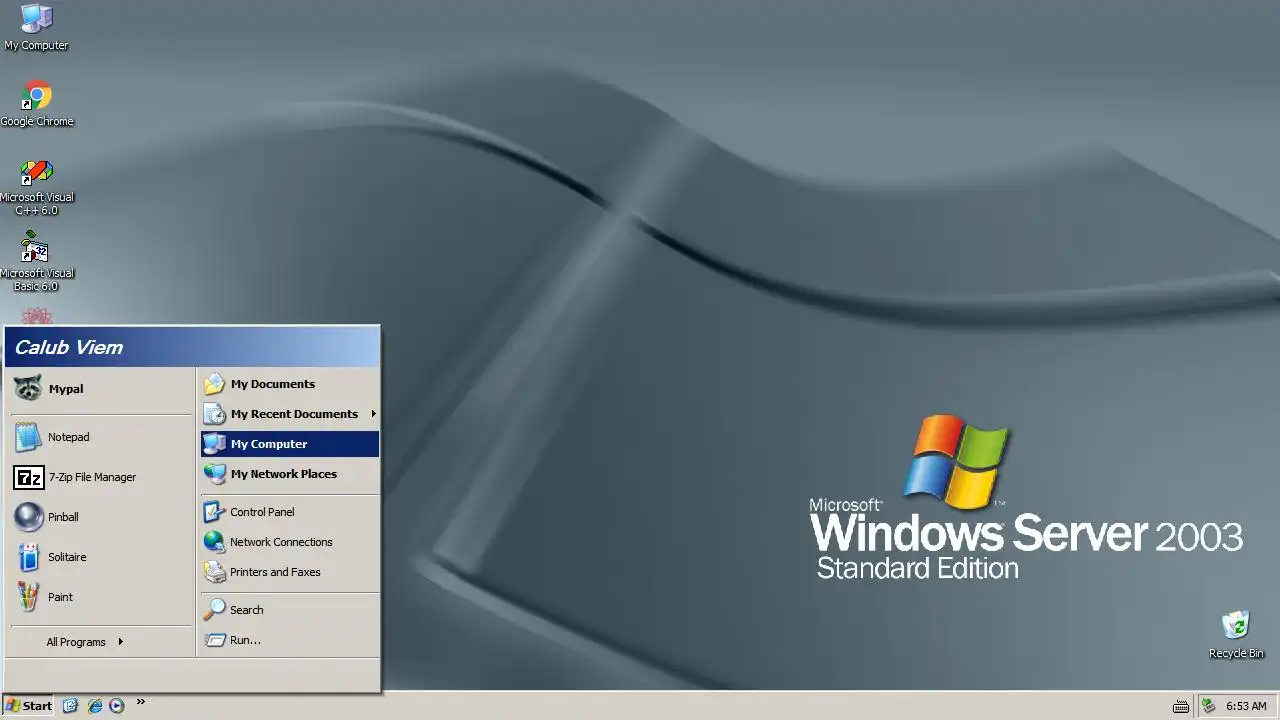The height and width of the screenshot is (720, 1280).
Task: Select My Computer in the Start menu
Action: point(290,444)
